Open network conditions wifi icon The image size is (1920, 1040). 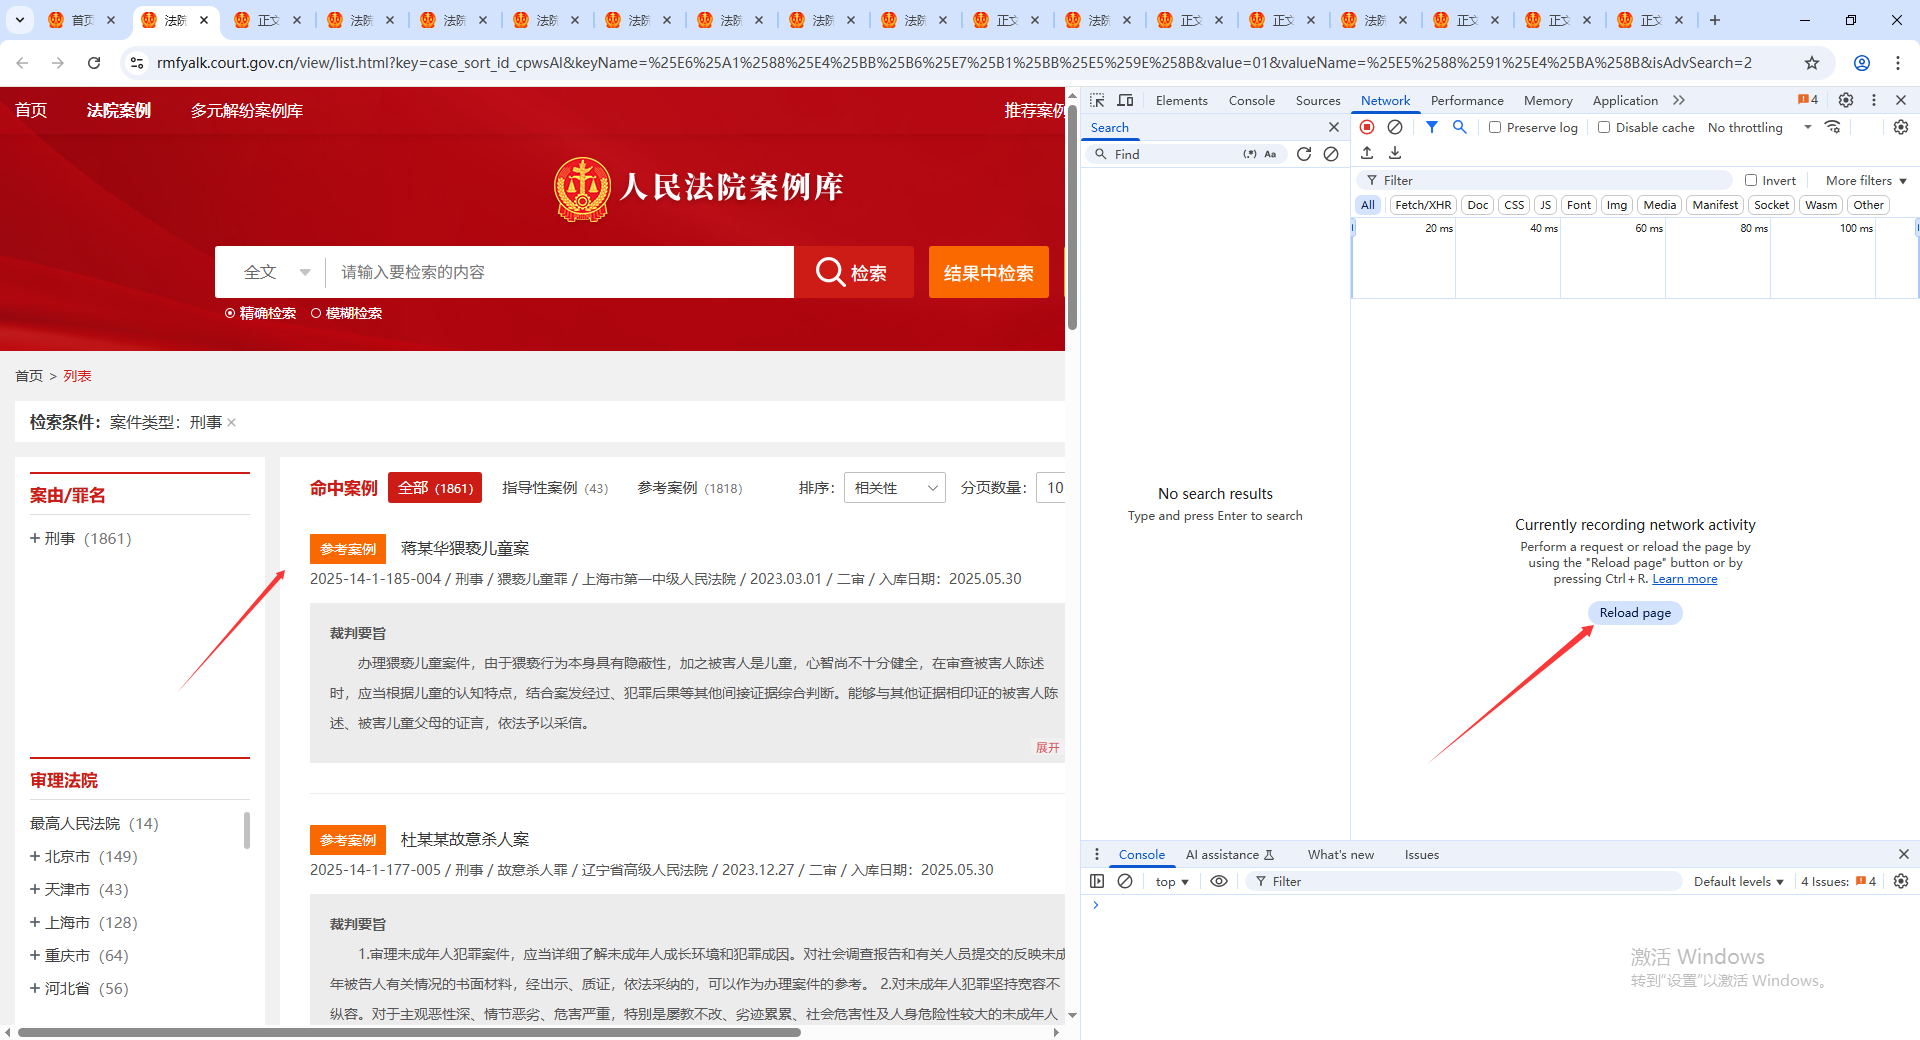pos(1833,127)
